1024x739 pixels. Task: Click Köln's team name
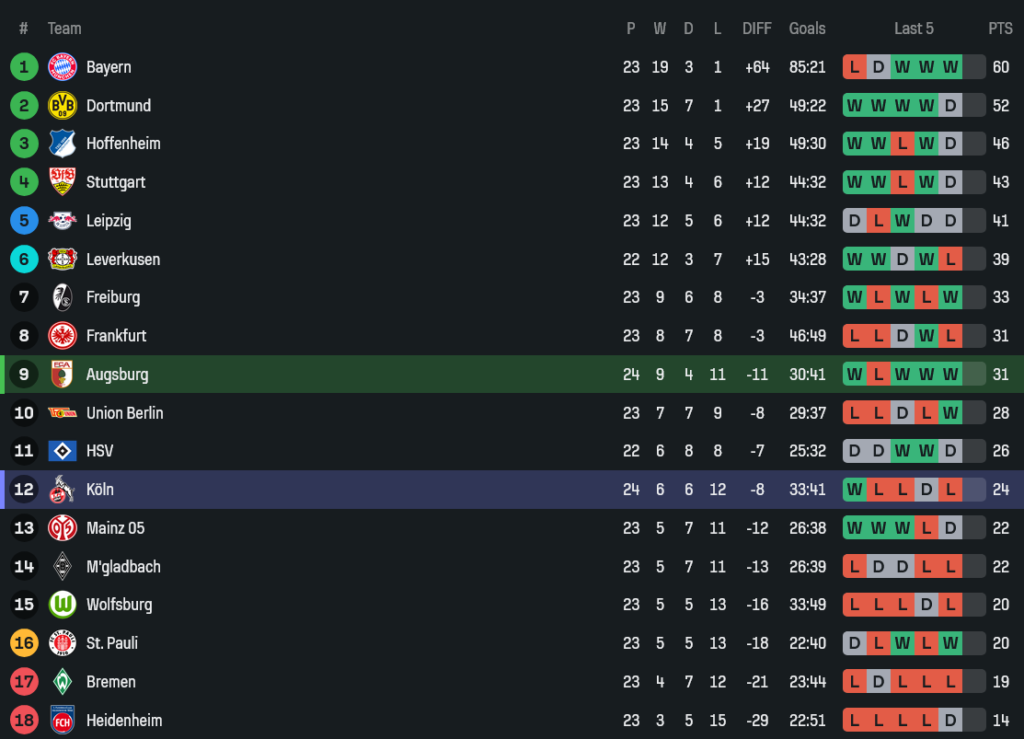tap(100, 490)
